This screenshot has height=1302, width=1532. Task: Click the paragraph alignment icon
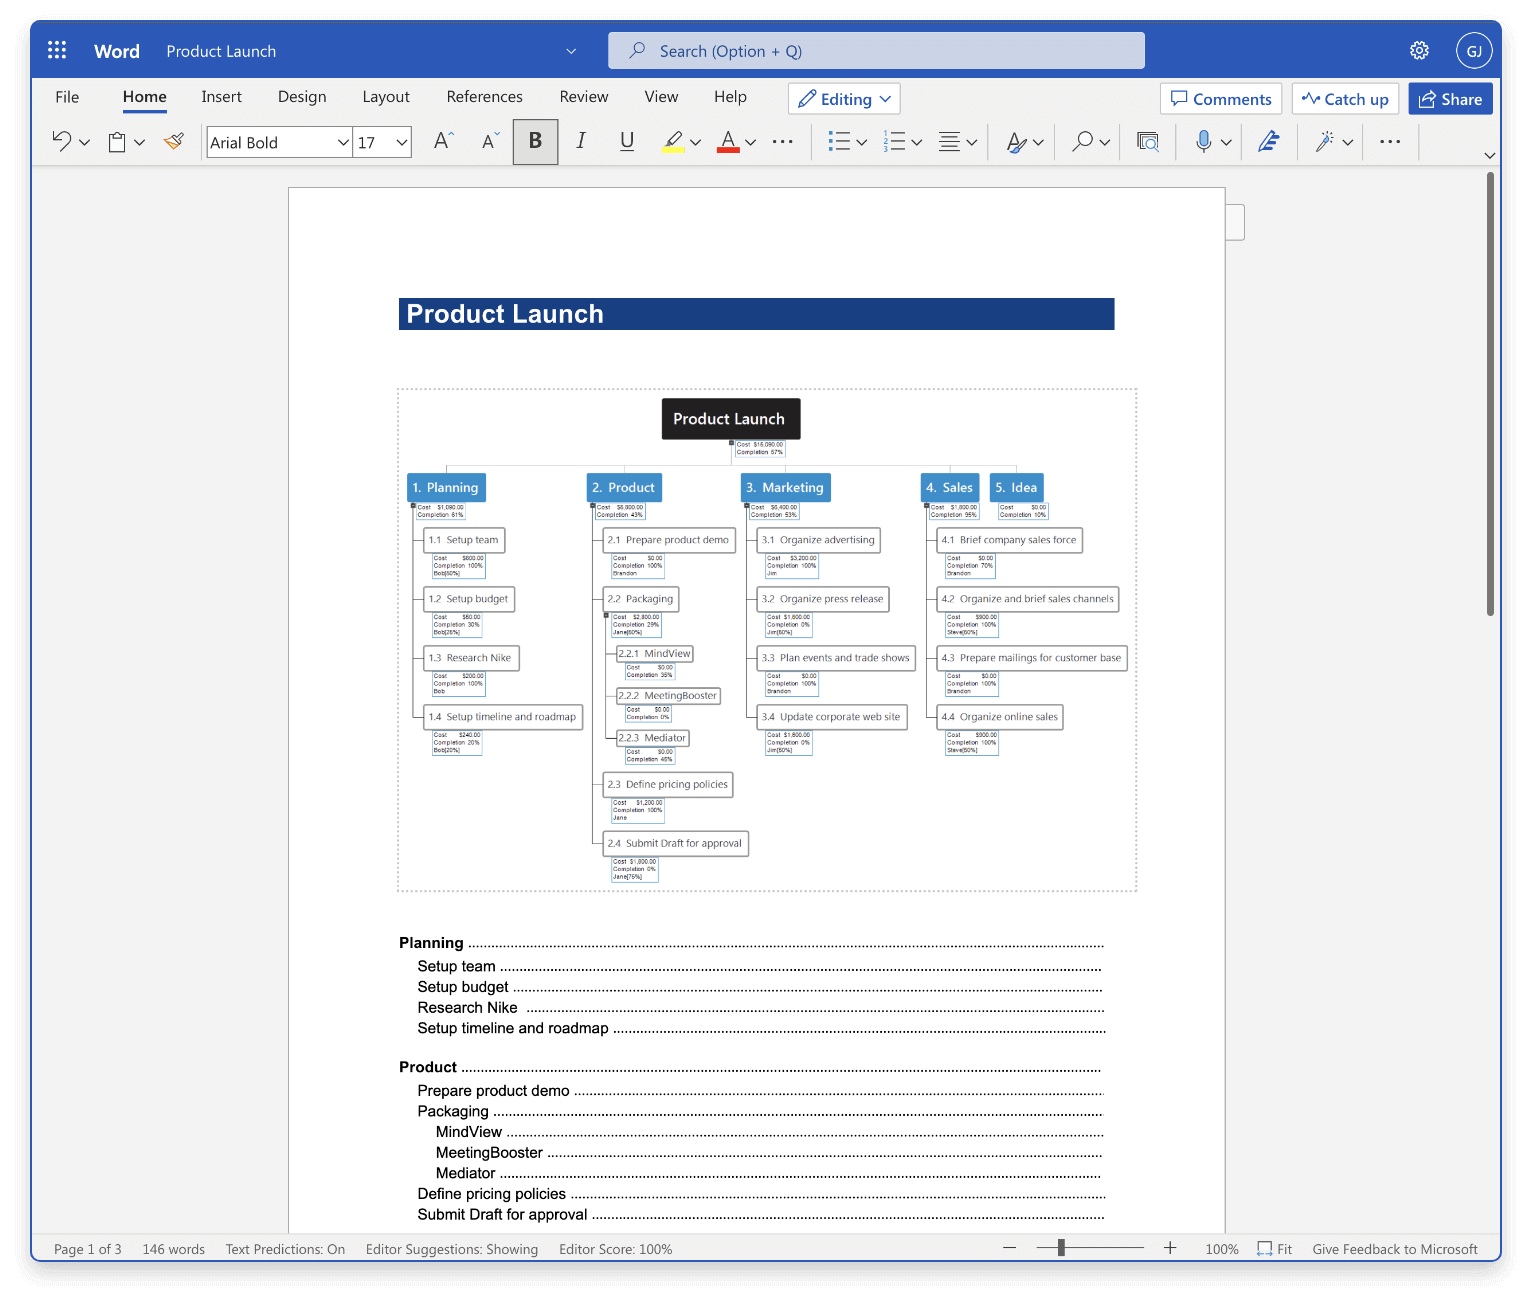coord(949,142)
